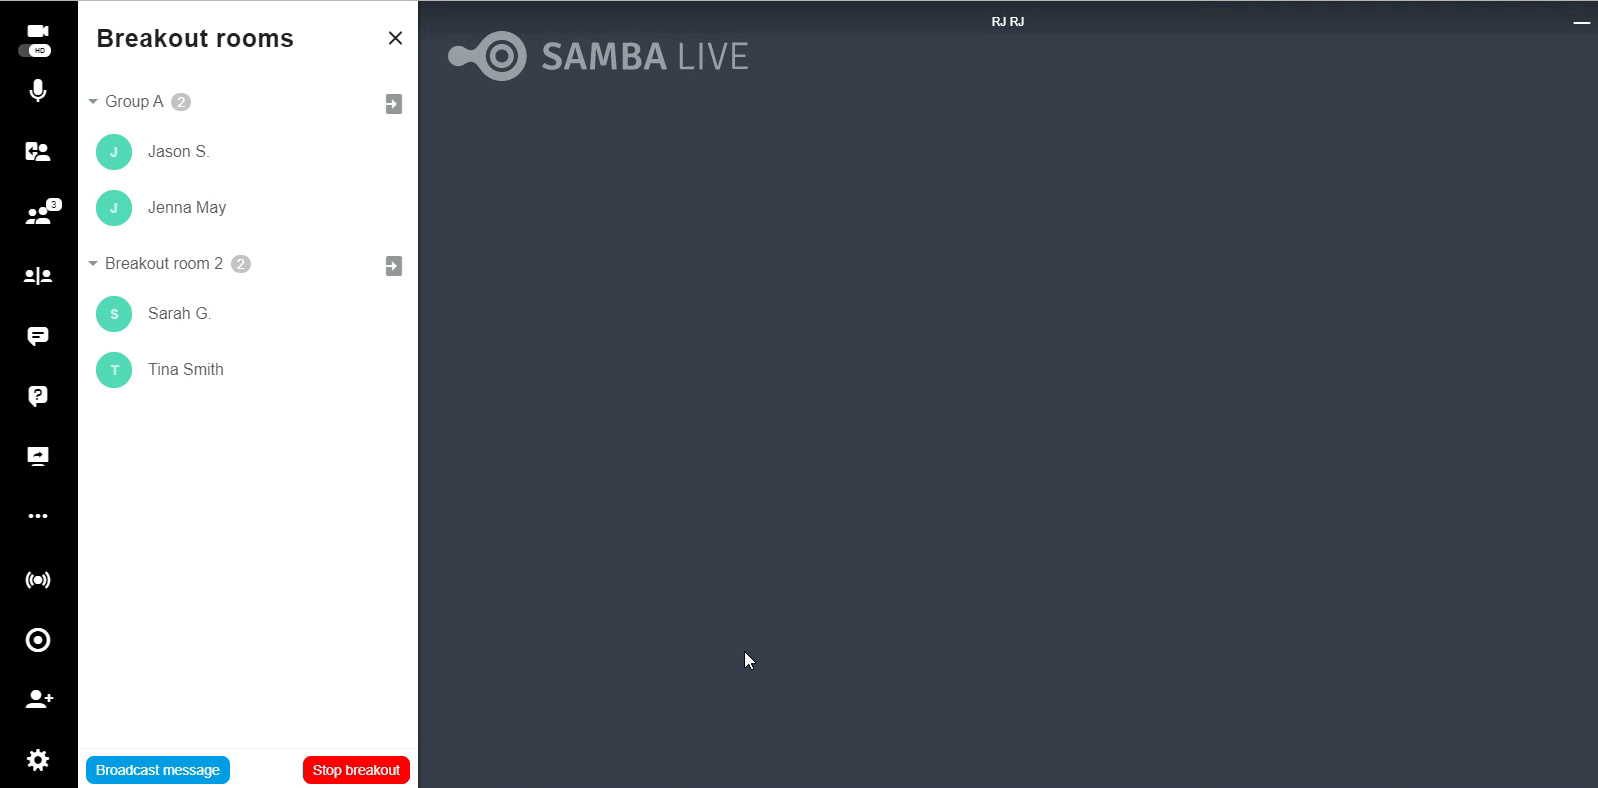Open the participants list icon
The height and width of the screenshot is (788, 1598).
(38, 213)
